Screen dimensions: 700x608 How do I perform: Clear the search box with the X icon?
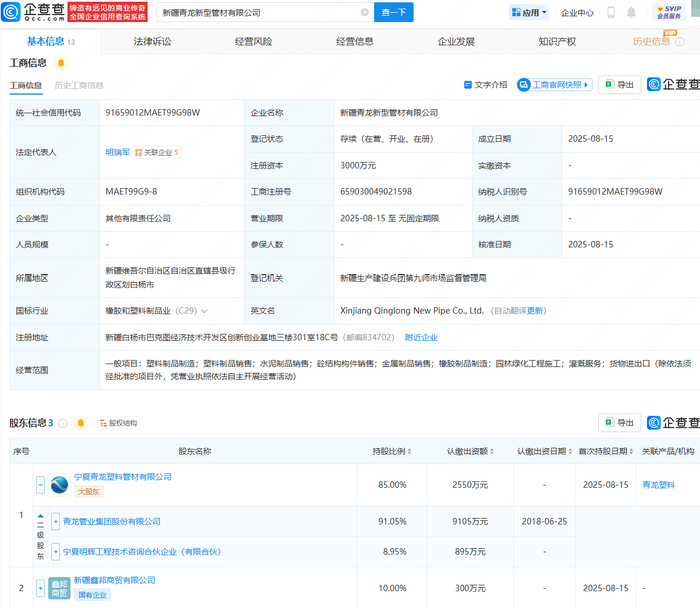click(x=365, y=12)
